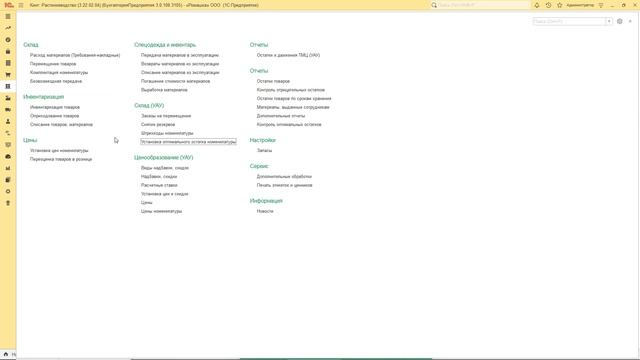Screen dimensions: 640x360
Task: Open Материалы, выданные сотрудникам report
Action: pyautogui.click(x=293, y=107)
